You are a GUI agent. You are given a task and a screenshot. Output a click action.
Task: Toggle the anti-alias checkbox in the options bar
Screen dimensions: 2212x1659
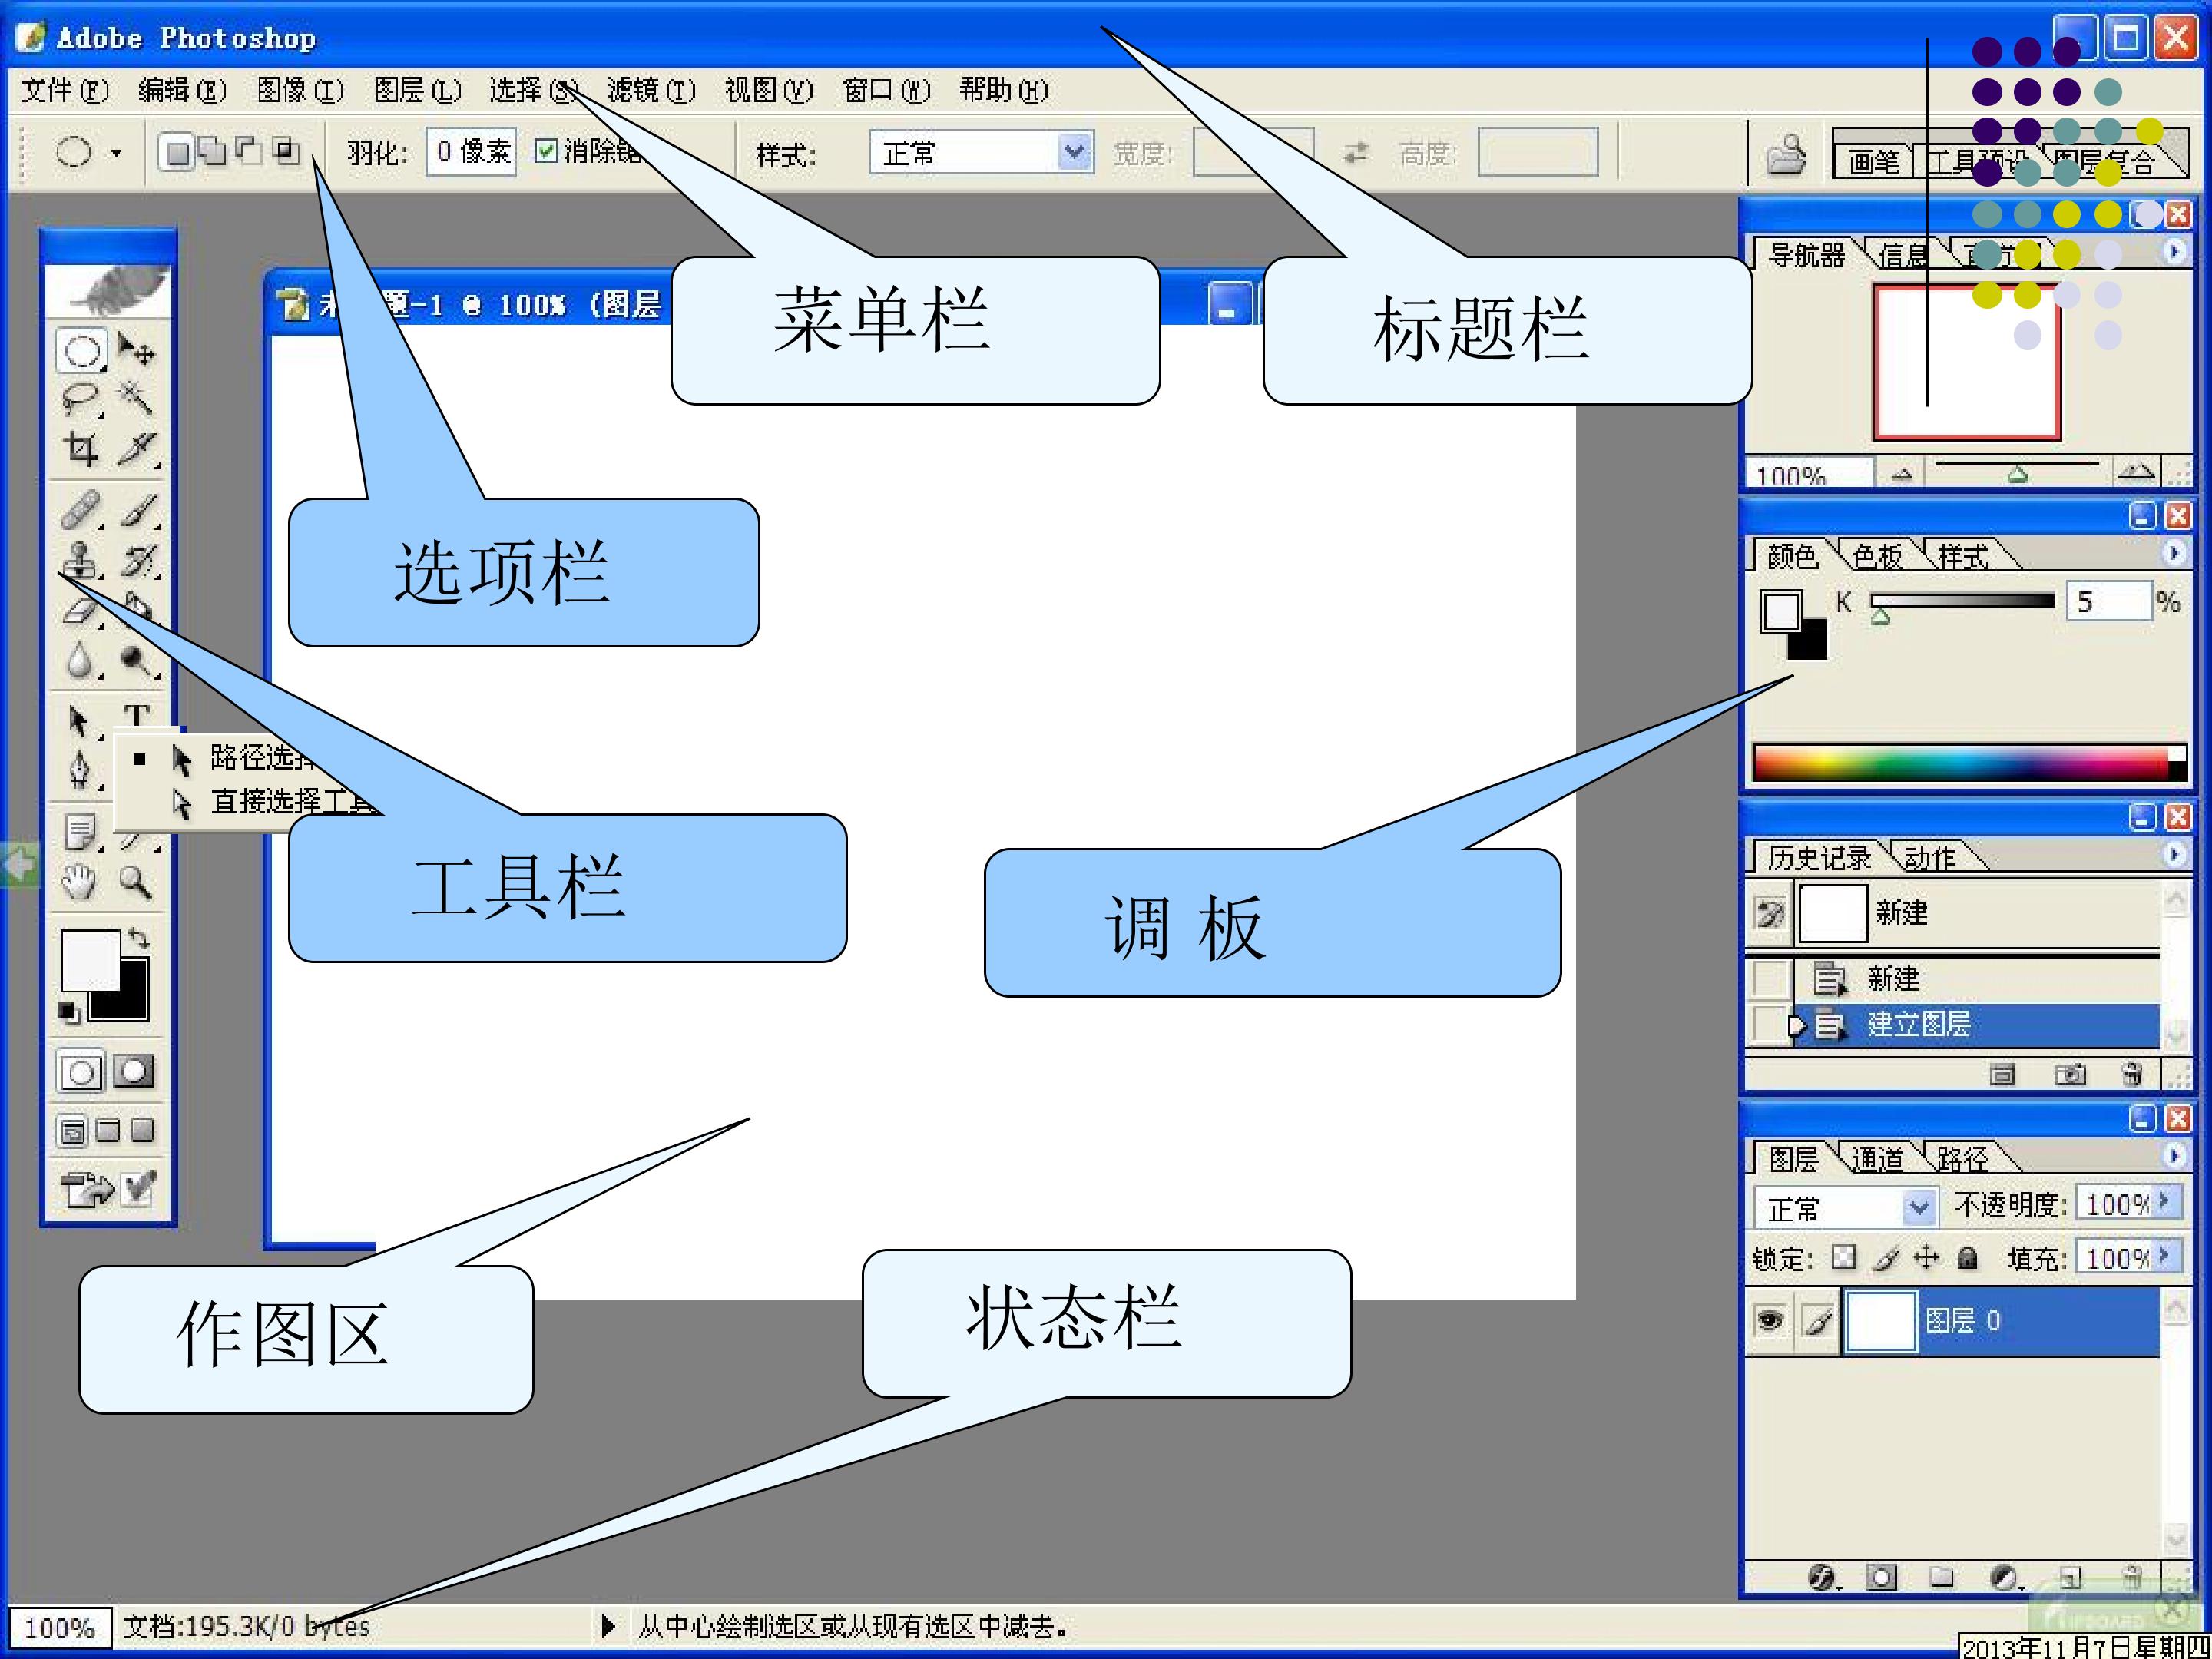point(546,152)
